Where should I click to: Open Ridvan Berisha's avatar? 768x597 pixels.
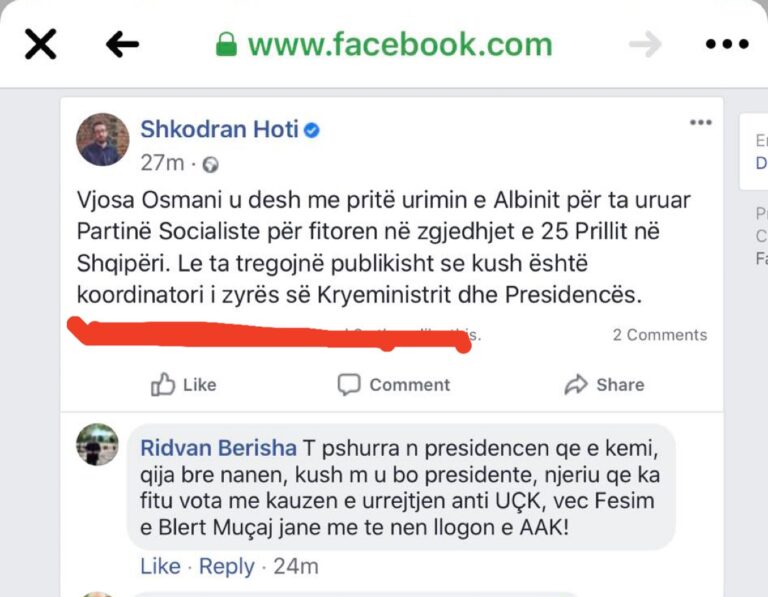click(x=97, y=444)
